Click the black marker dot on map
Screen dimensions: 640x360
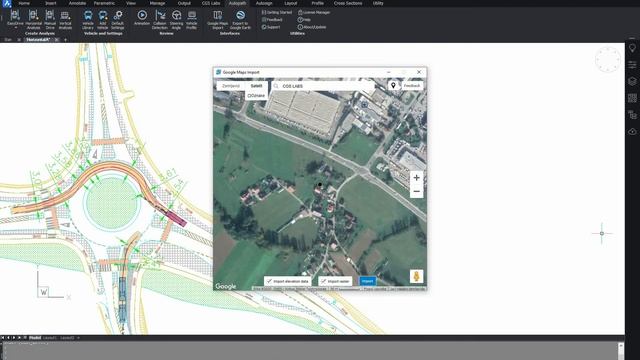pyautogui.click(x=320, y=184)
